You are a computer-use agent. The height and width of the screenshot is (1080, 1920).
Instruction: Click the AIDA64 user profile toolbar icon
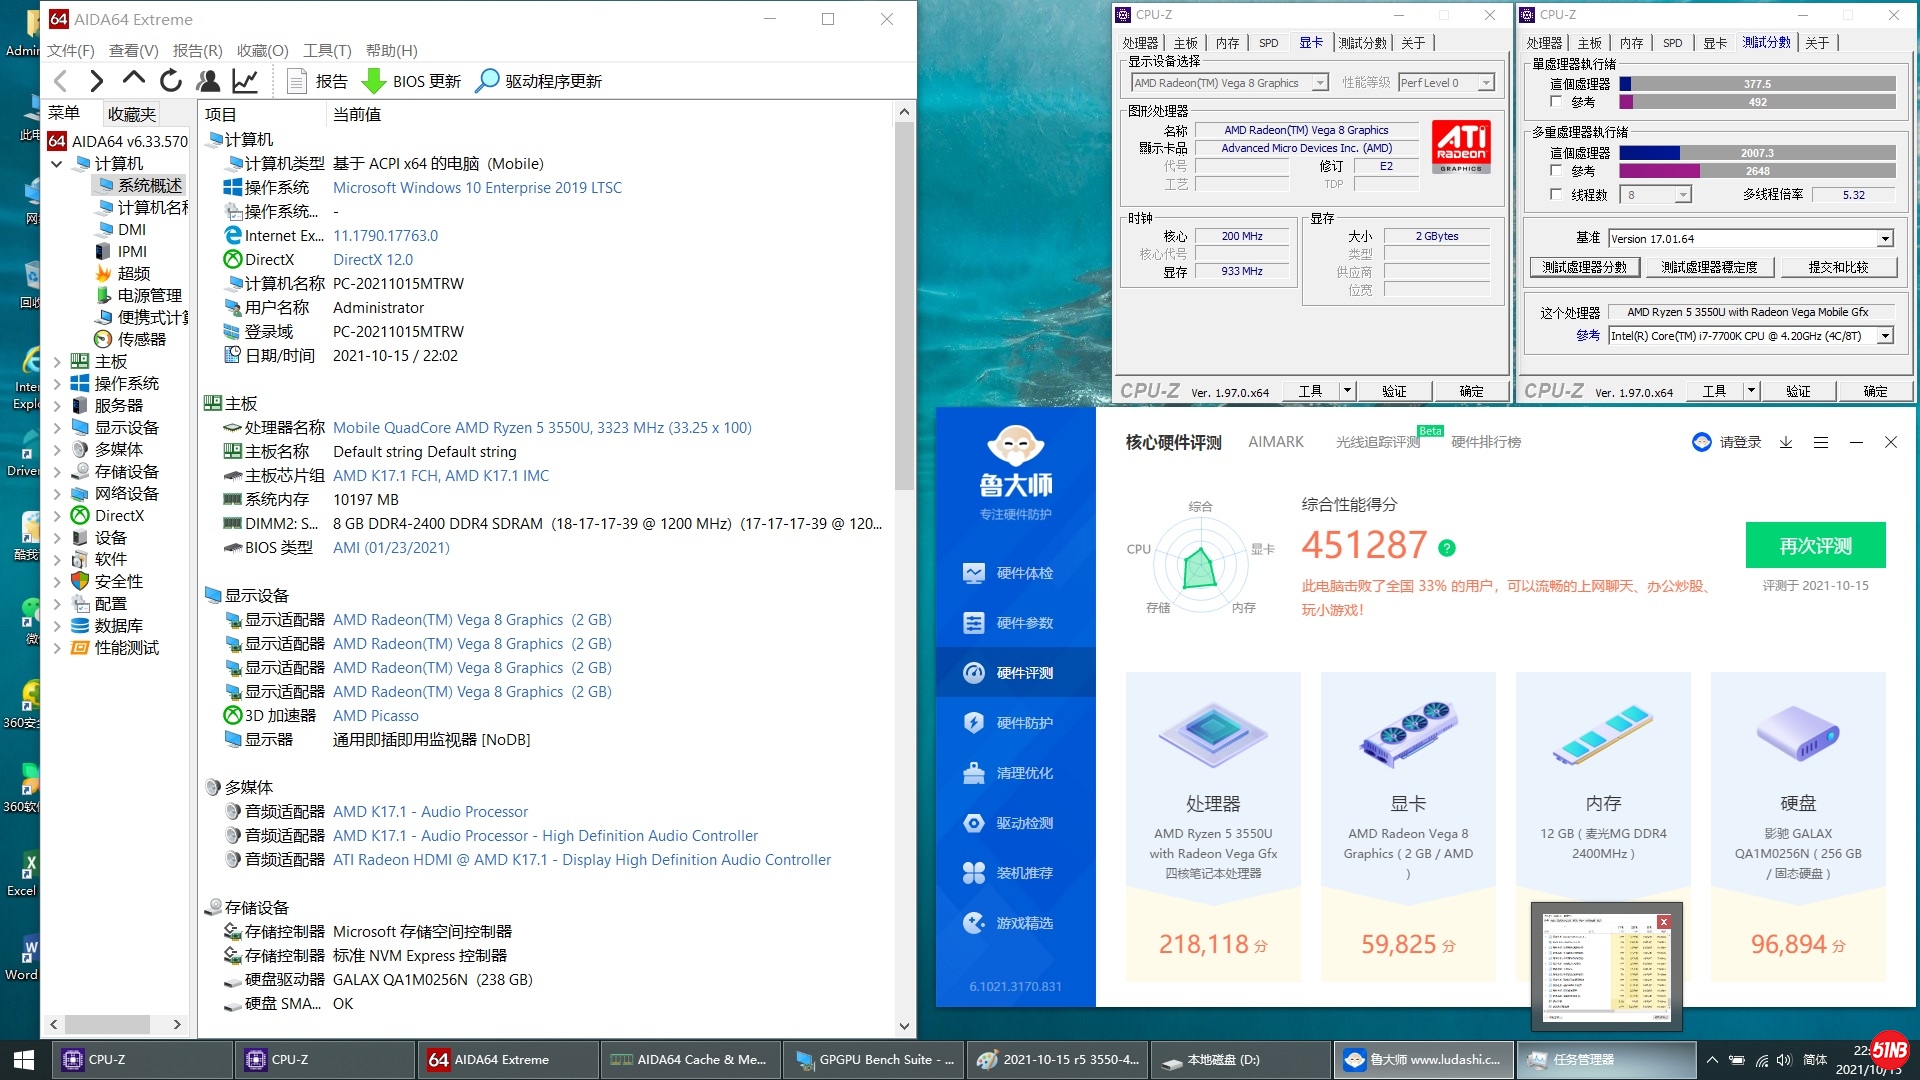(208, 81)
